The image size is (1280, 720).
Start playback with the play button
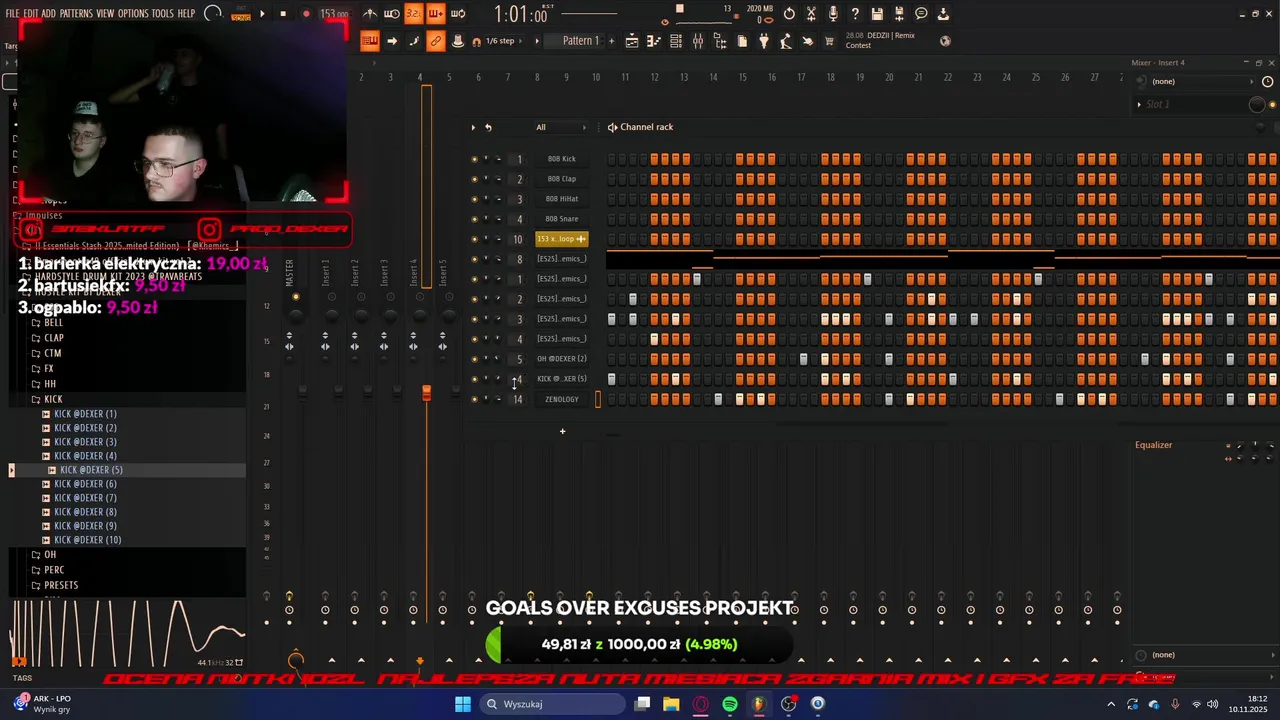pyautogui.click(x=262, y=14)
